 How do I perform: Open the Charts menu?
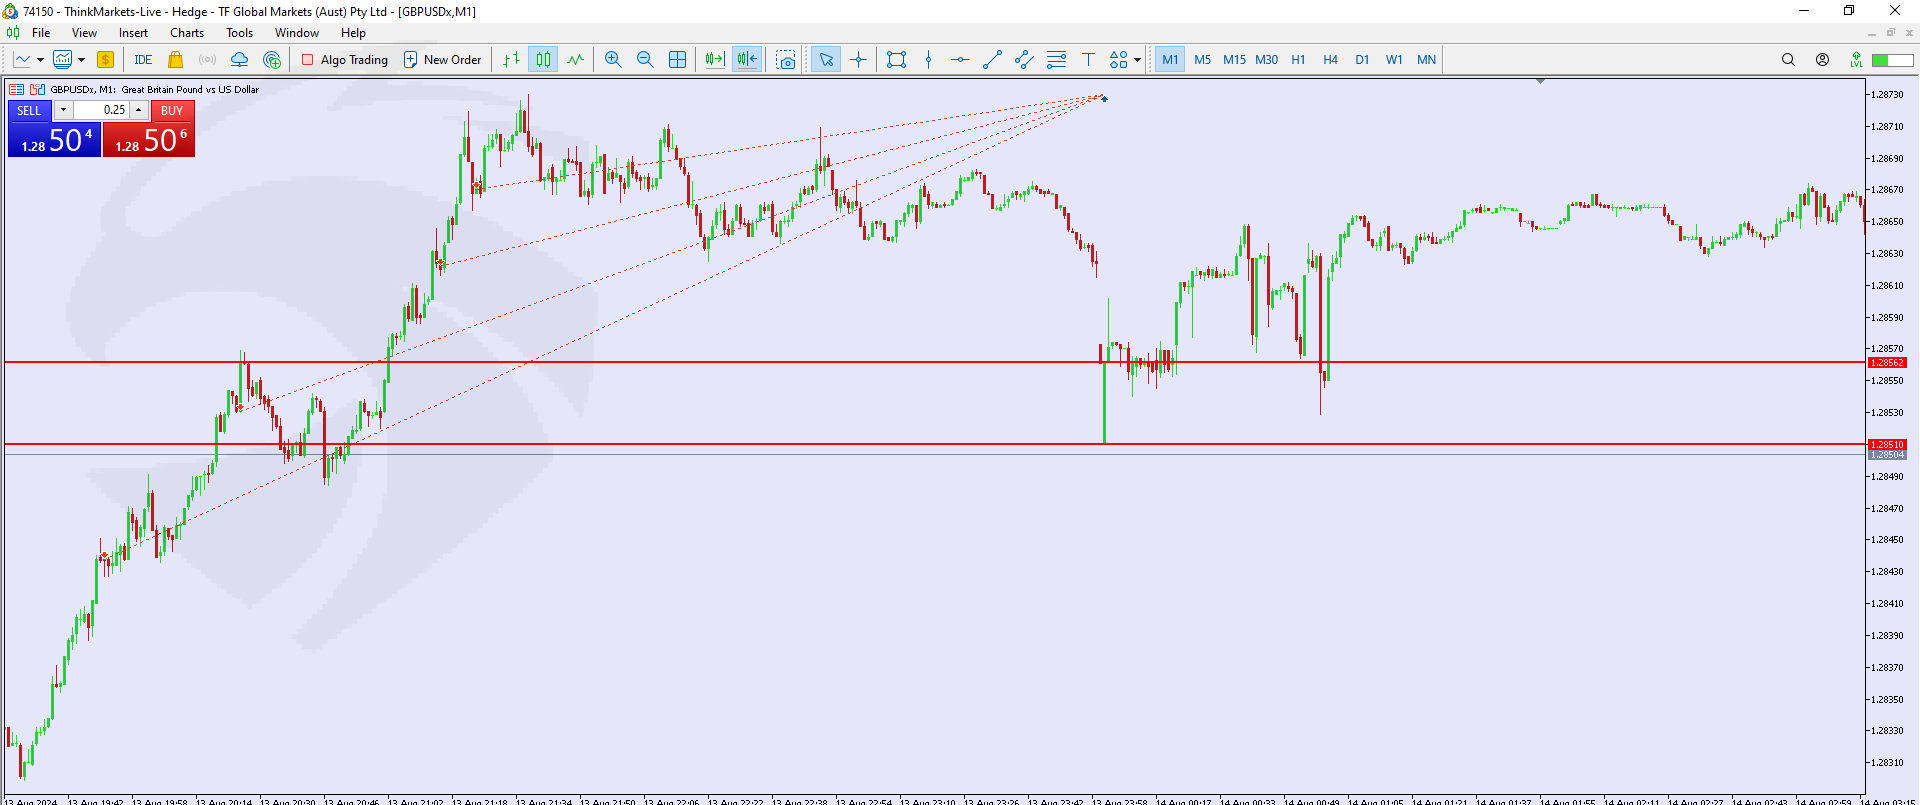coord(186,33)
